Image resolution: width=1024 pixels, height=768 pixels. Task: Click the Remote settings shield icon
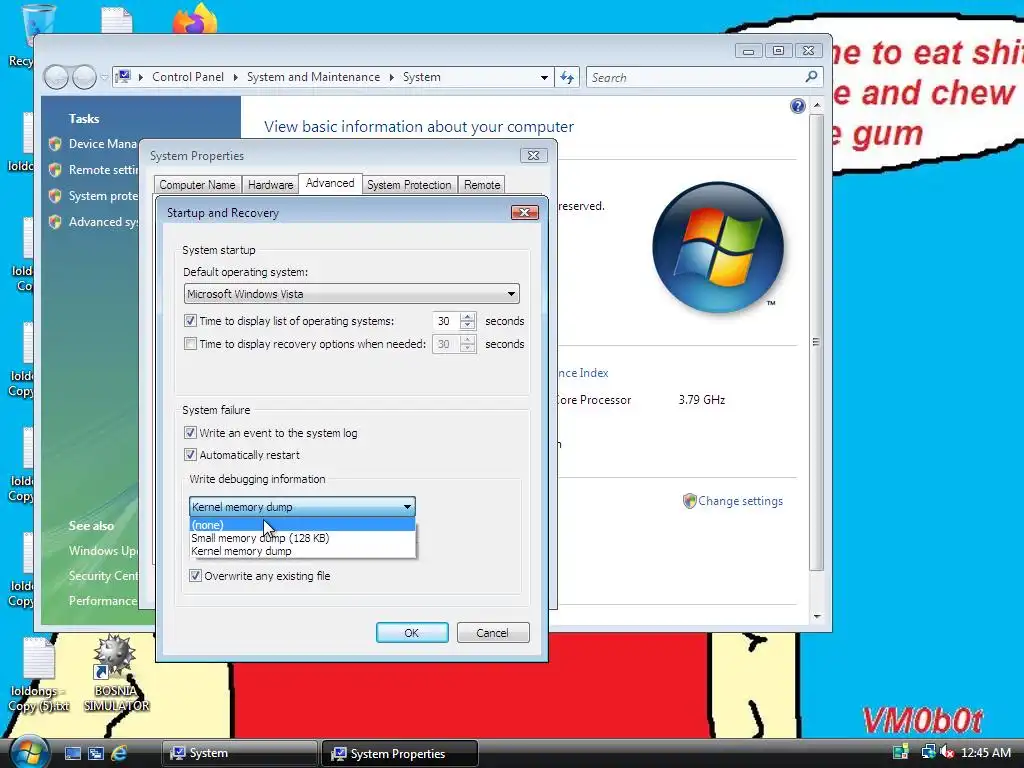pos(56,170)
